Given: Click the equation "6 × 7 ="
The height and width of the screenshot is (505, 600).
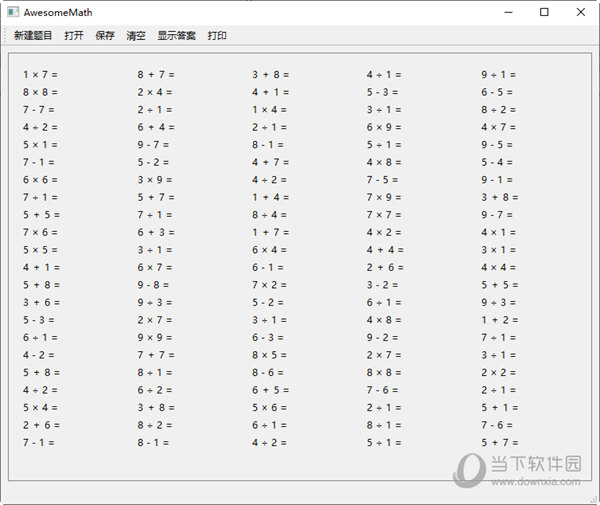Looking at the screenshot, I should point(155,267).
